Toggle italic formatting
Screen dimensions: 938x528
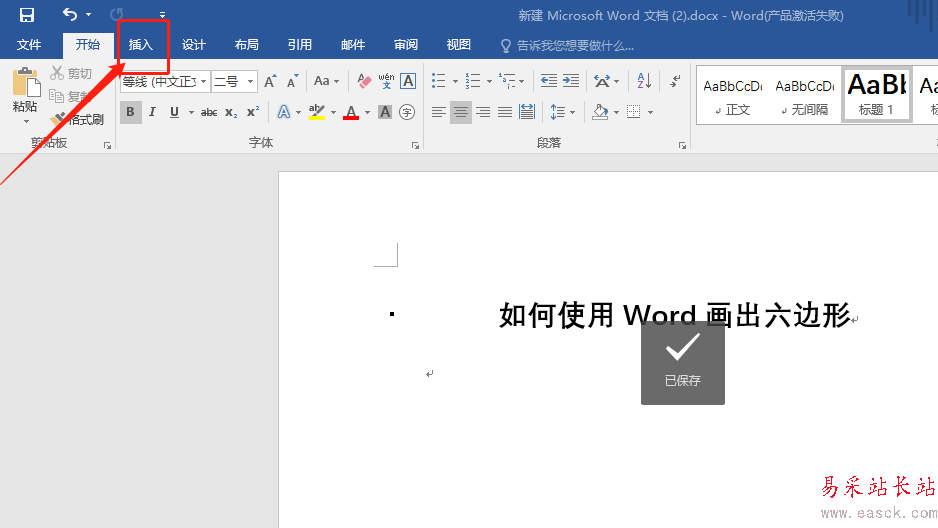(x=152, y=112)
